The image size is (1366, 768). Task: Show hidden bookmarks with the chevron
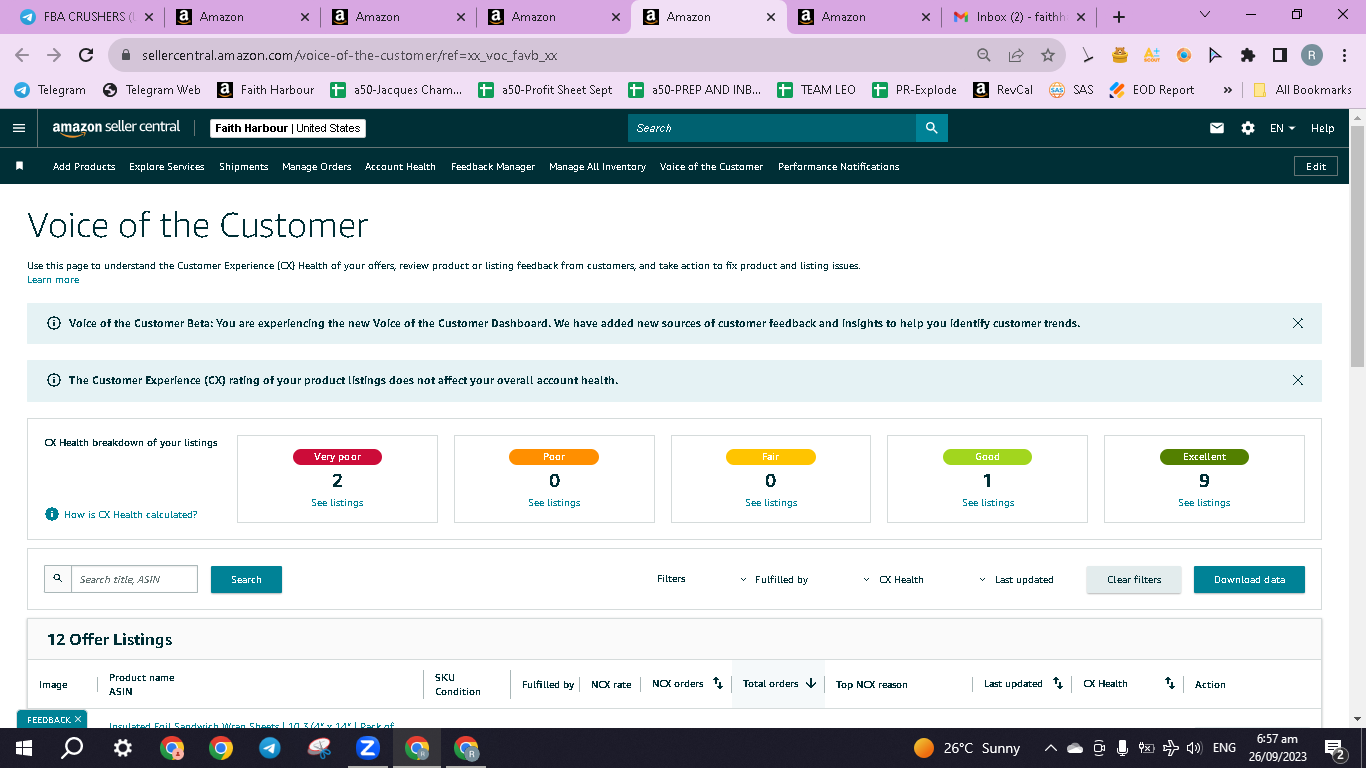pyautogui.click(x=1227, y=90)
